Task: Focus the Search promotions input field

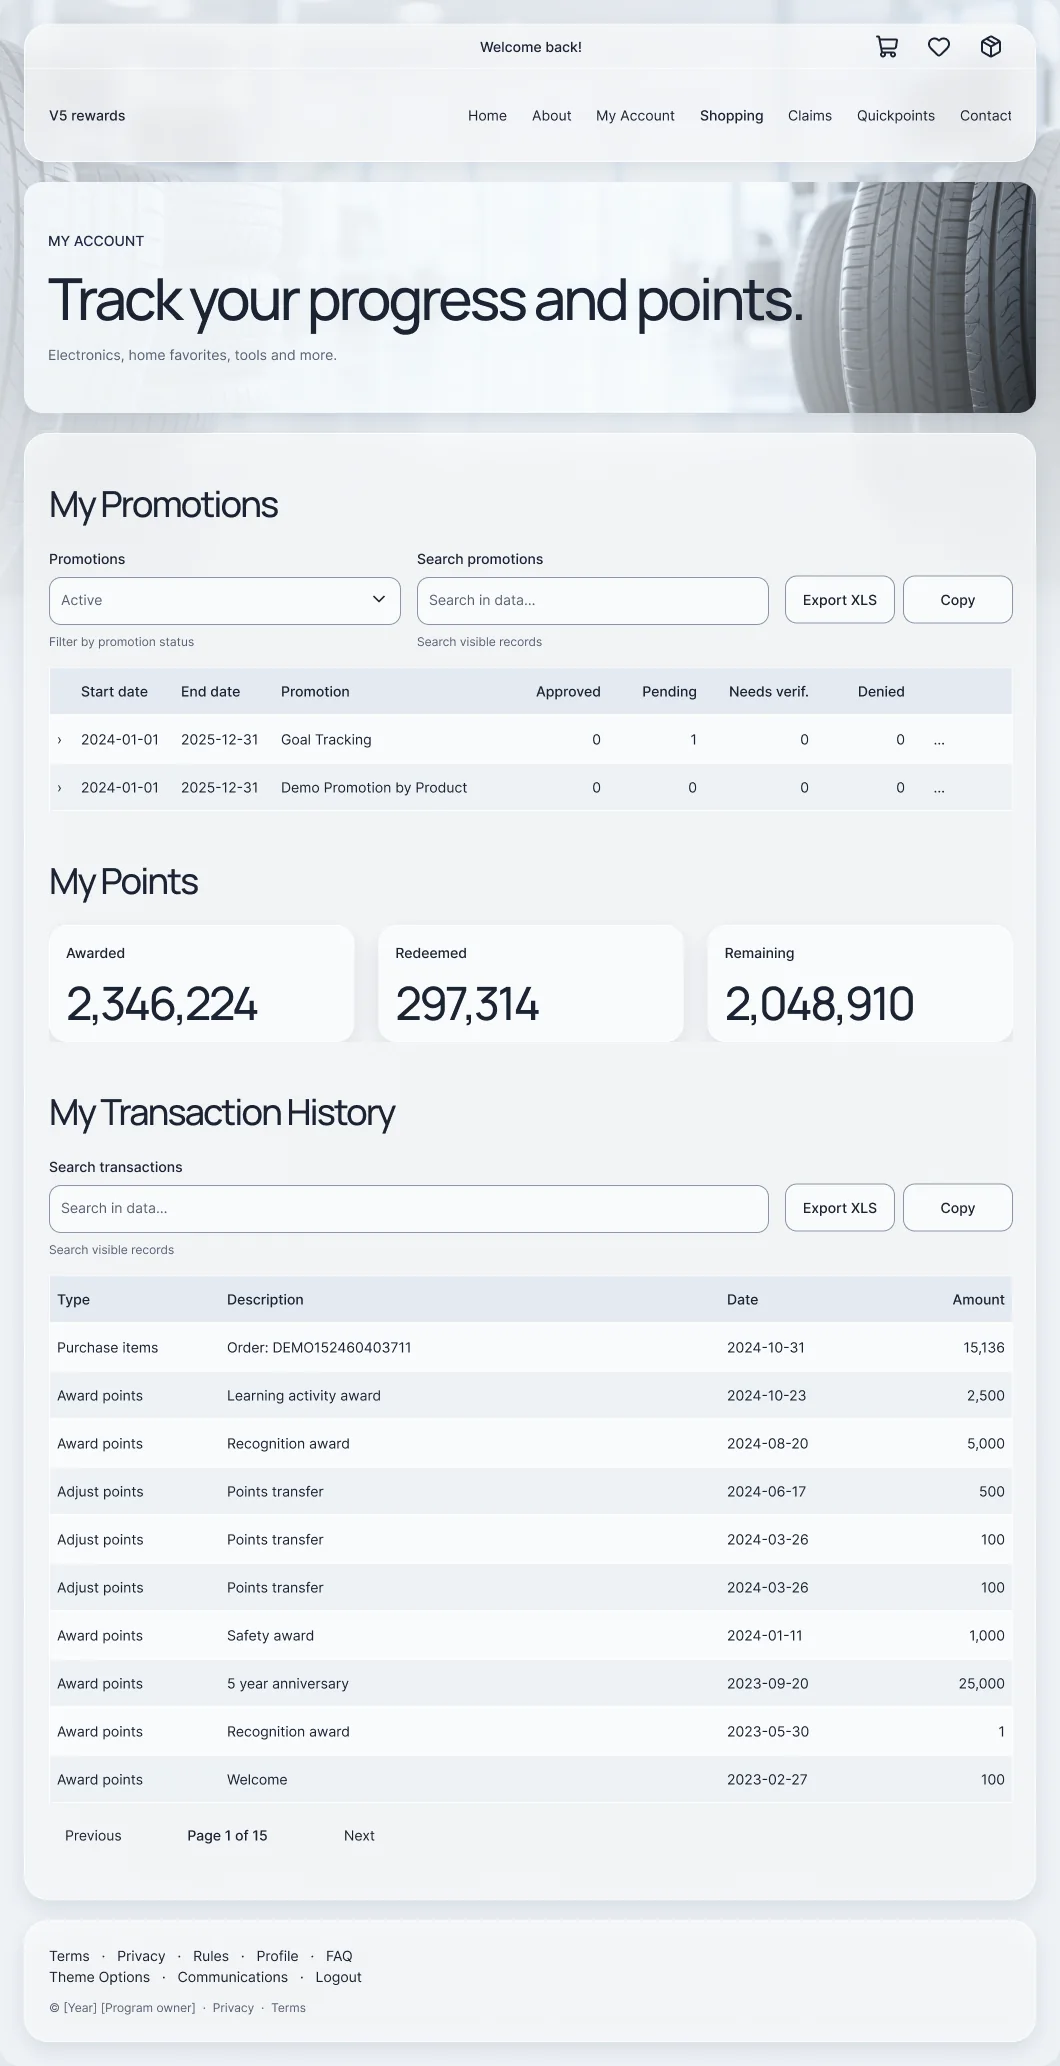Action: tap(593, 600)
